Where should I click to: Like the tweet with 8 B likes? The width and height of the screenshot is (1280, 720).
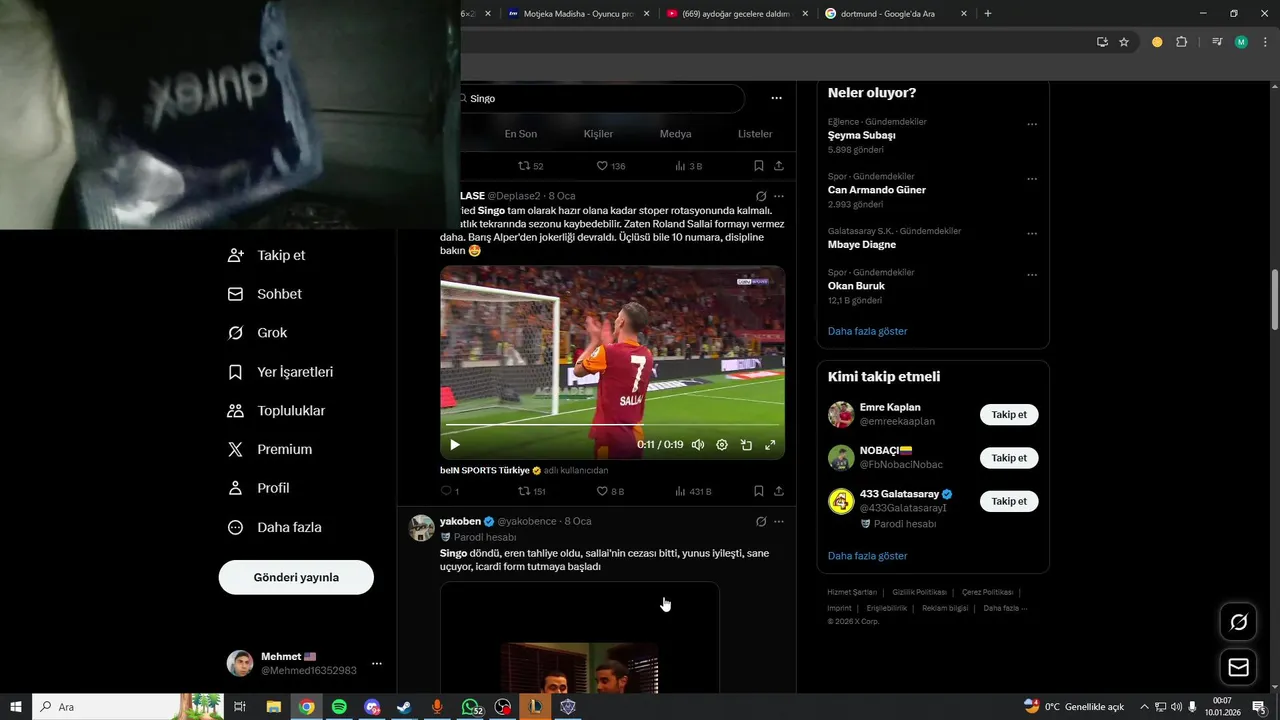(x=610, y=491)
